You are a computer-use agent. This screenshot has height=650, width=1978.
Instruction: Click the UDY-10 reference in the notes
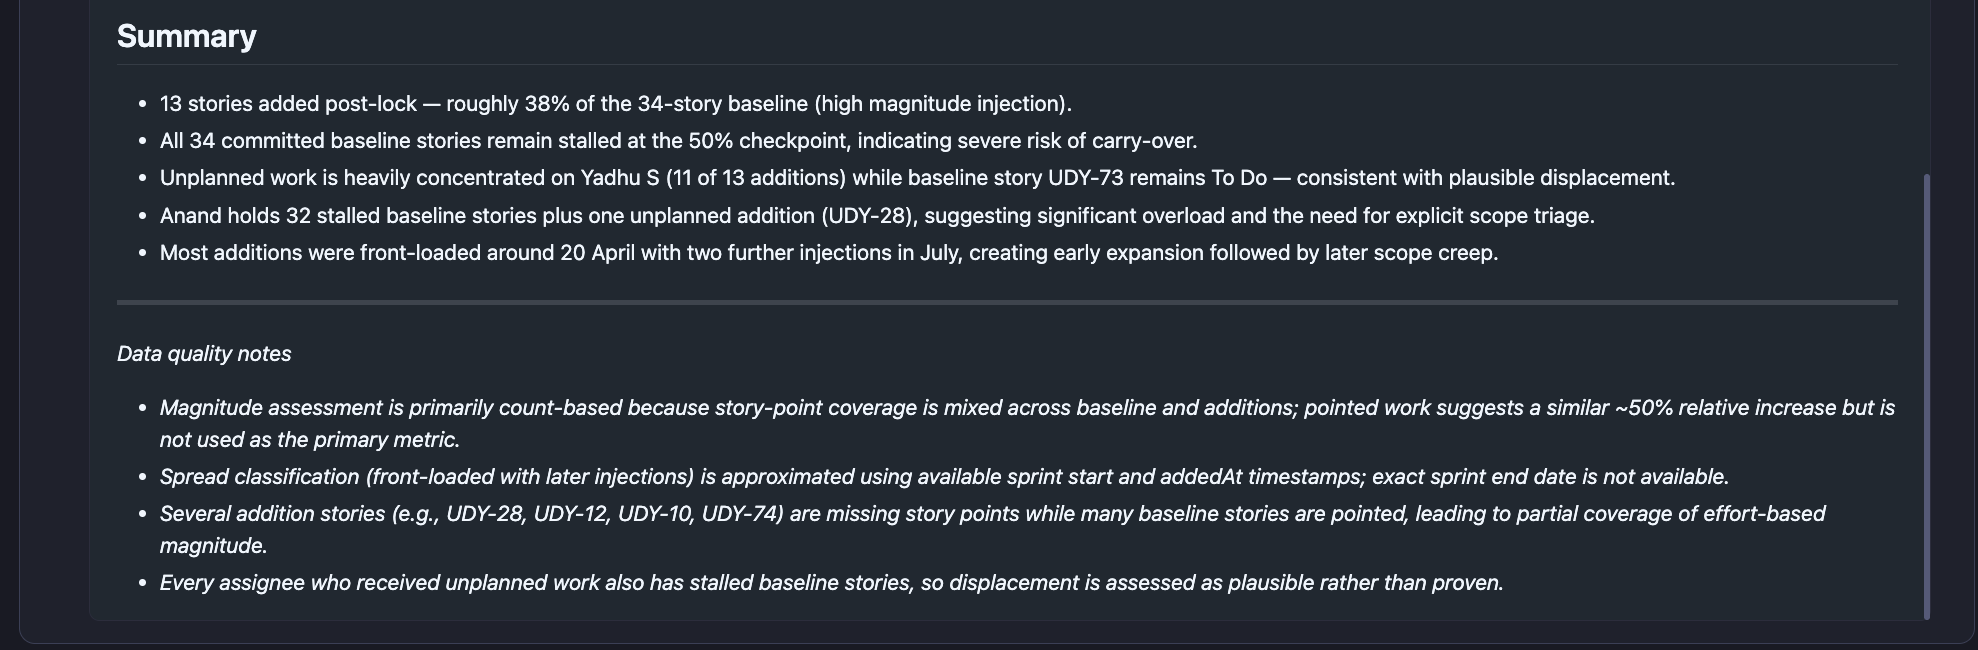coord(655,514)
